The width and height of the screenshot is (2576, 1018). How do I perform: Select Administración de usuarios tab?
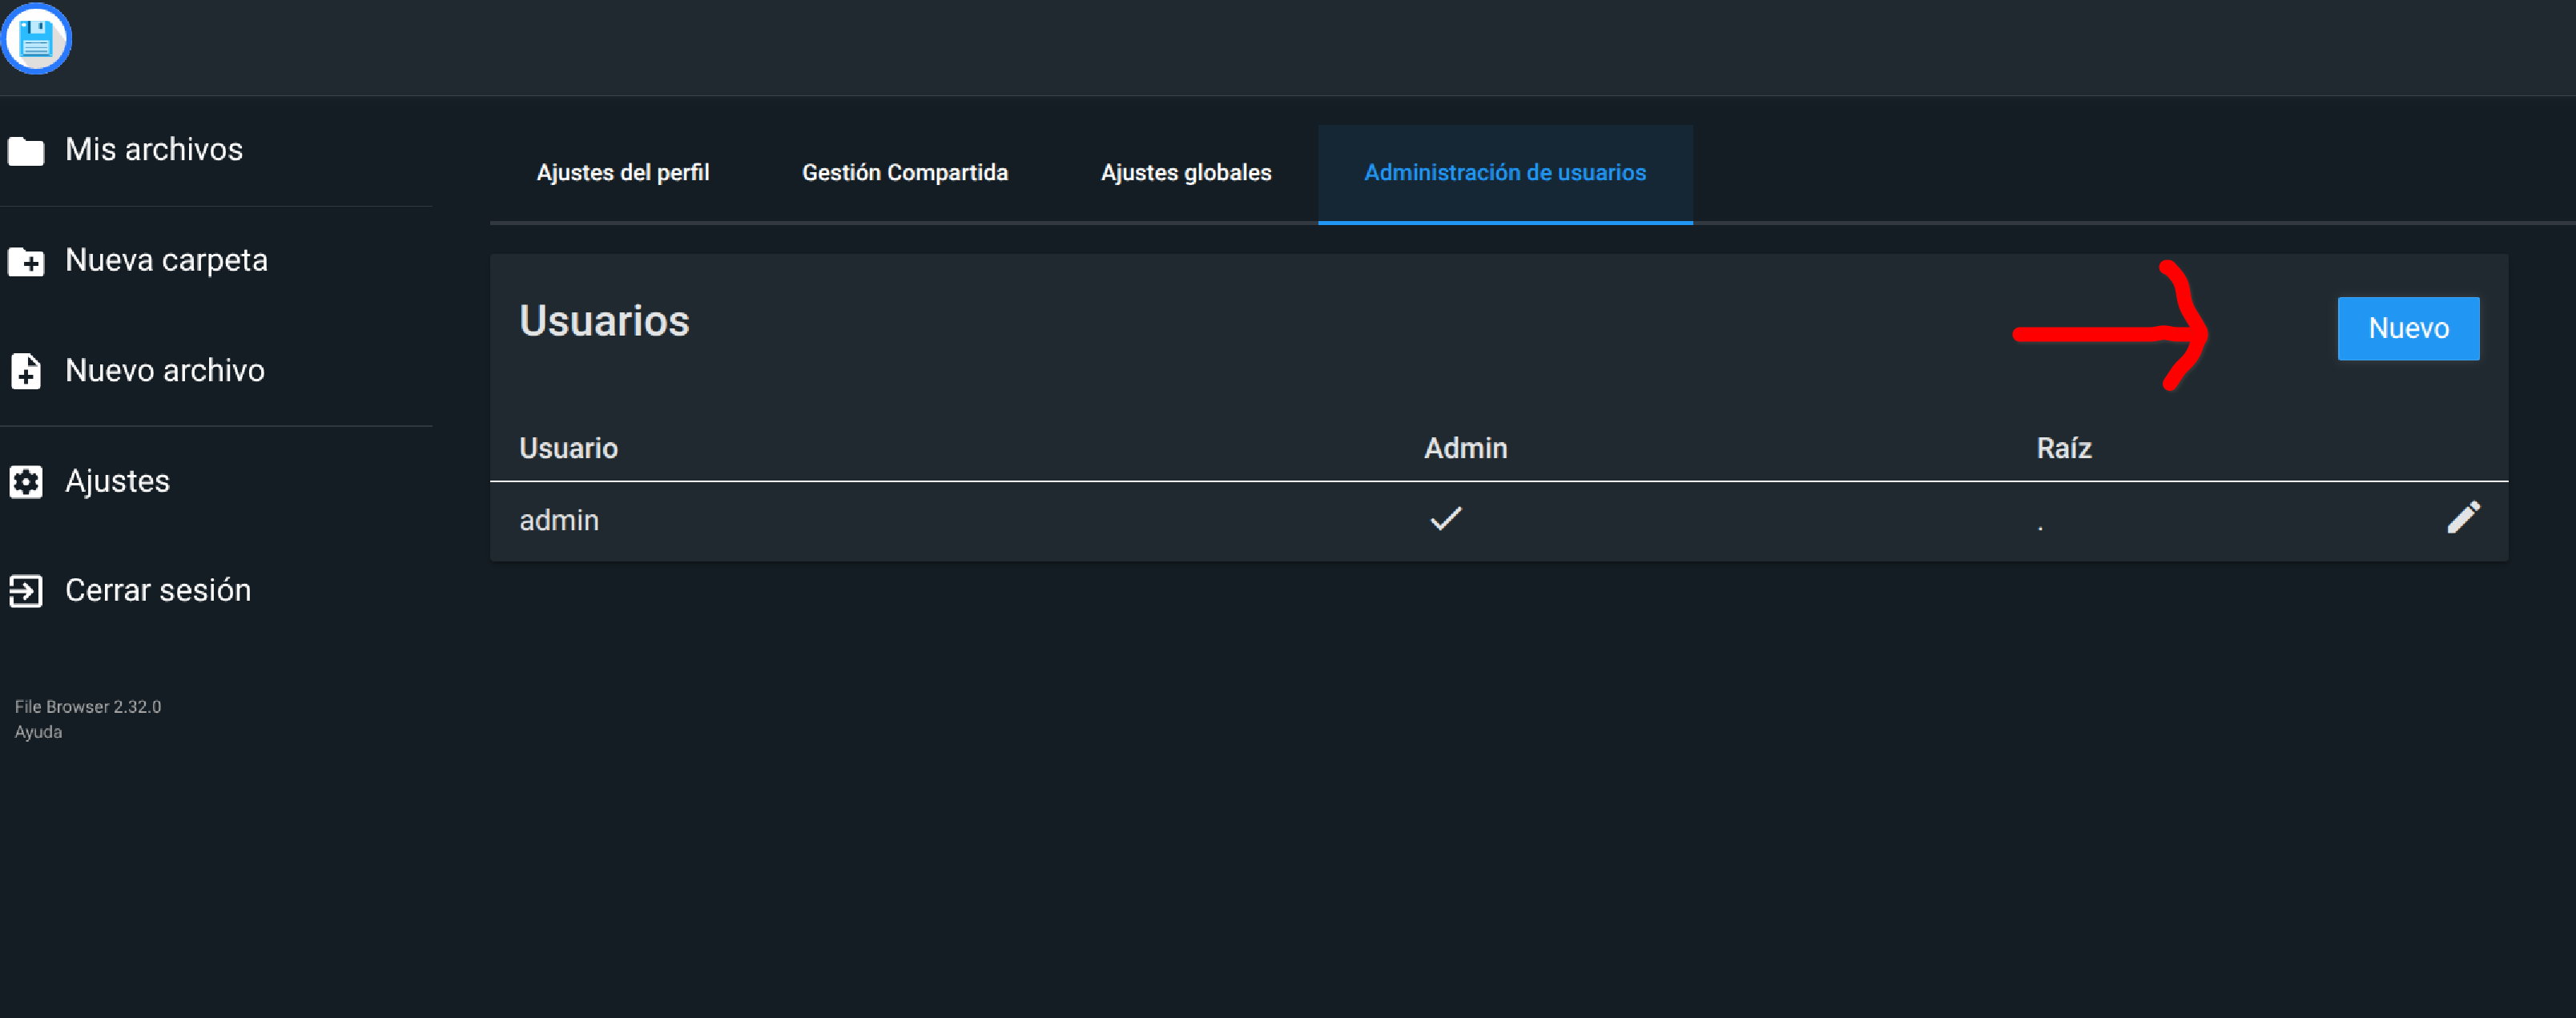point(1504,173)
